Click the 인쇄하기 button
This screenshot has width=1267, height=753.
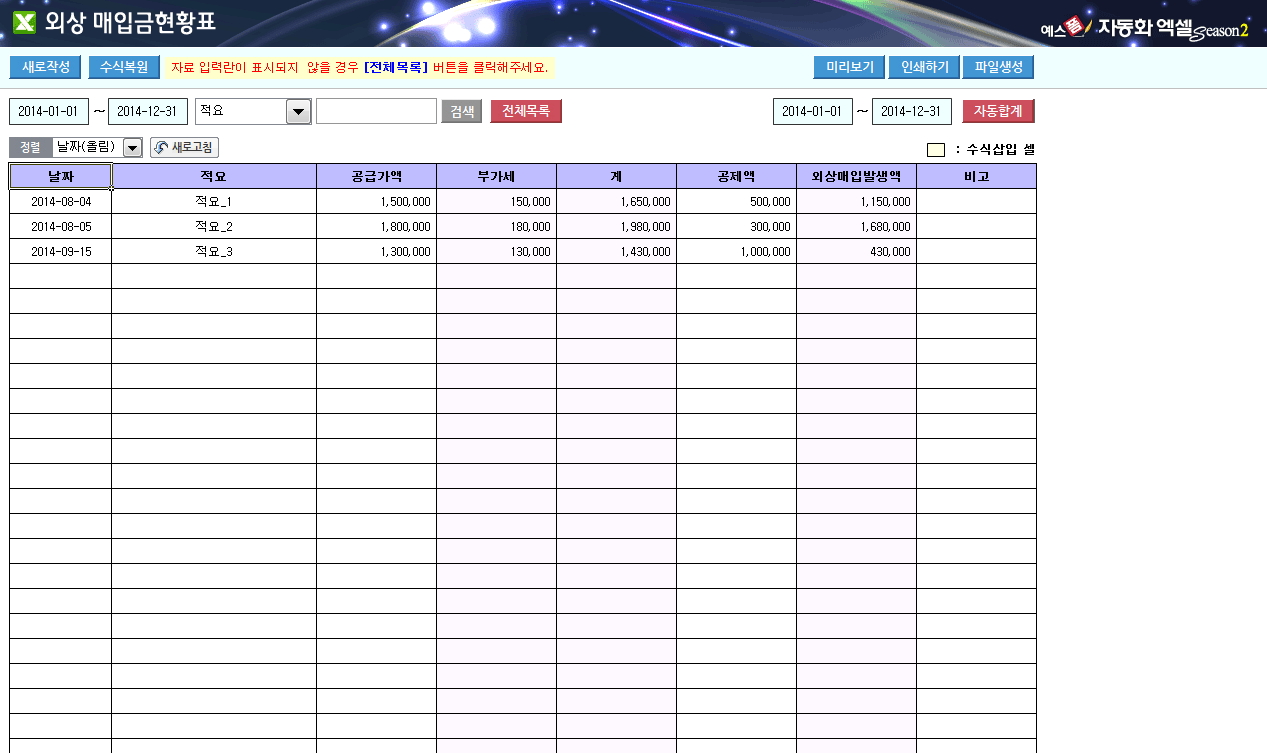(x=924, y=67)
